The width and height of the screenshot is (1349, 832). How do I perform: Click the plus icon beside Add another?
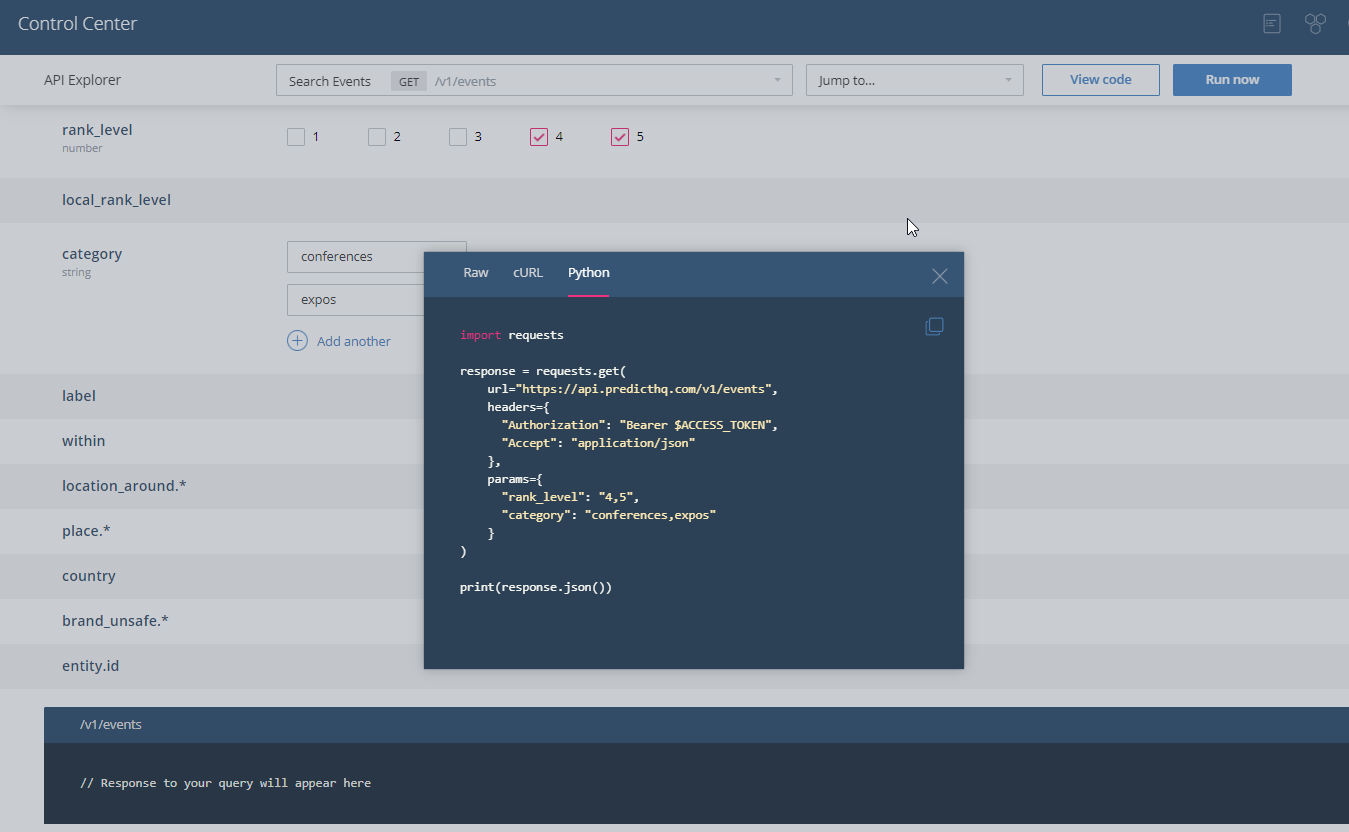(297, 341)
